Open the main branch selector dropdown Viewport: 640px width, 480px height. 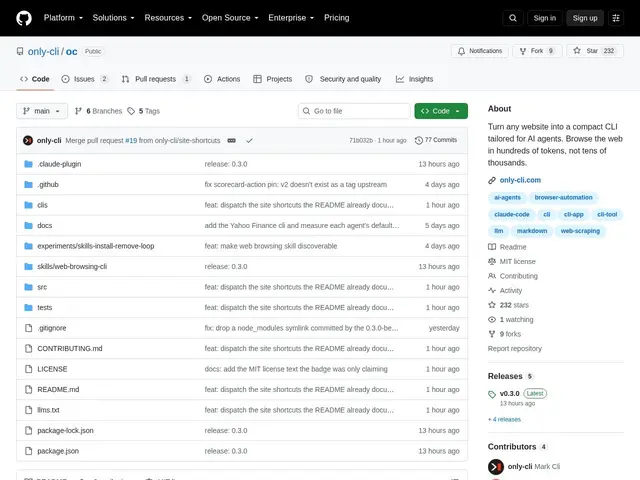click(42, 111)
